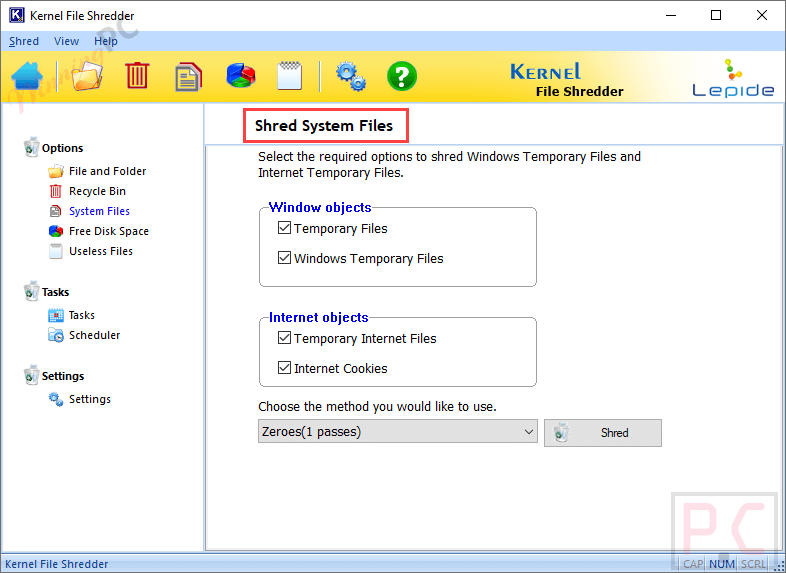Screen dimensions: 786x573
Task: Click the Useless Files notepad toolbar icon
Action: click(x=289, y=76)
